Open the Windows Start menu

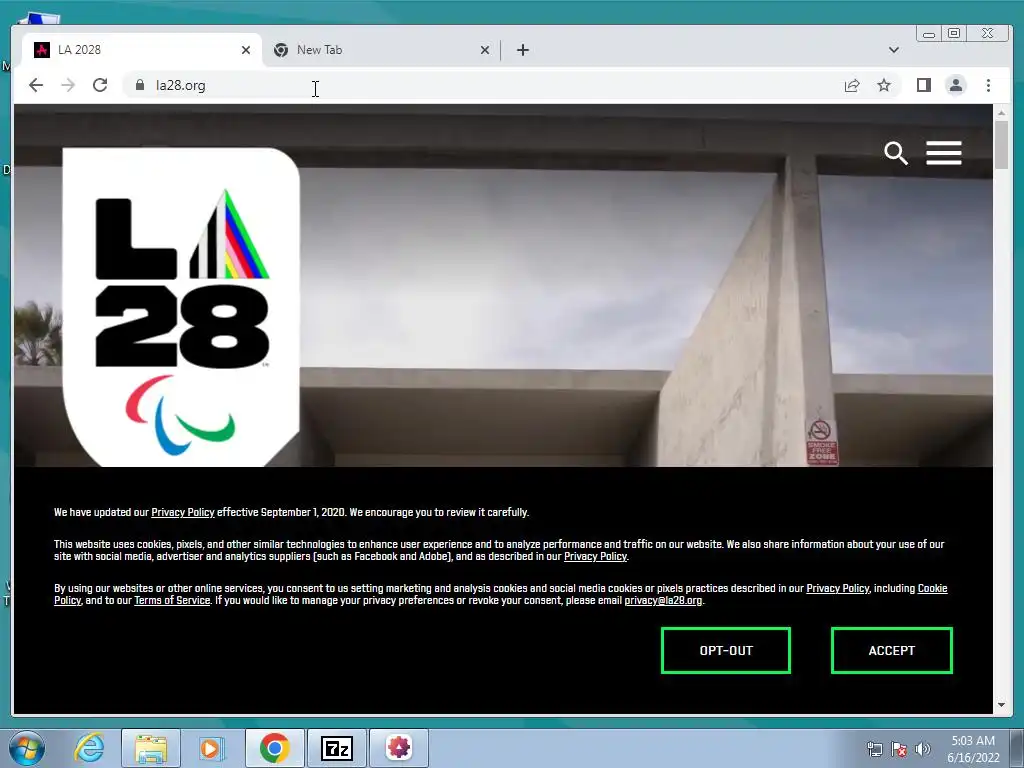click(27, 748)
